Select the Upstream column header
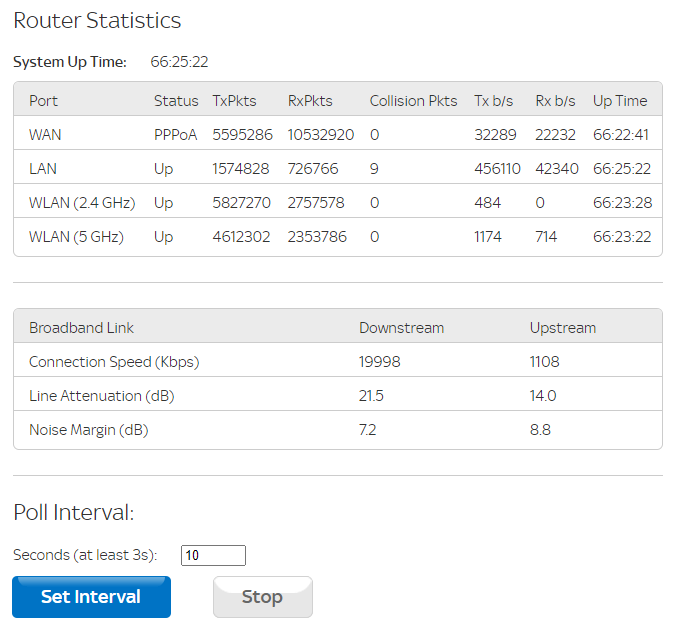This screenshot has width=682, height=642. coord(562,328)
